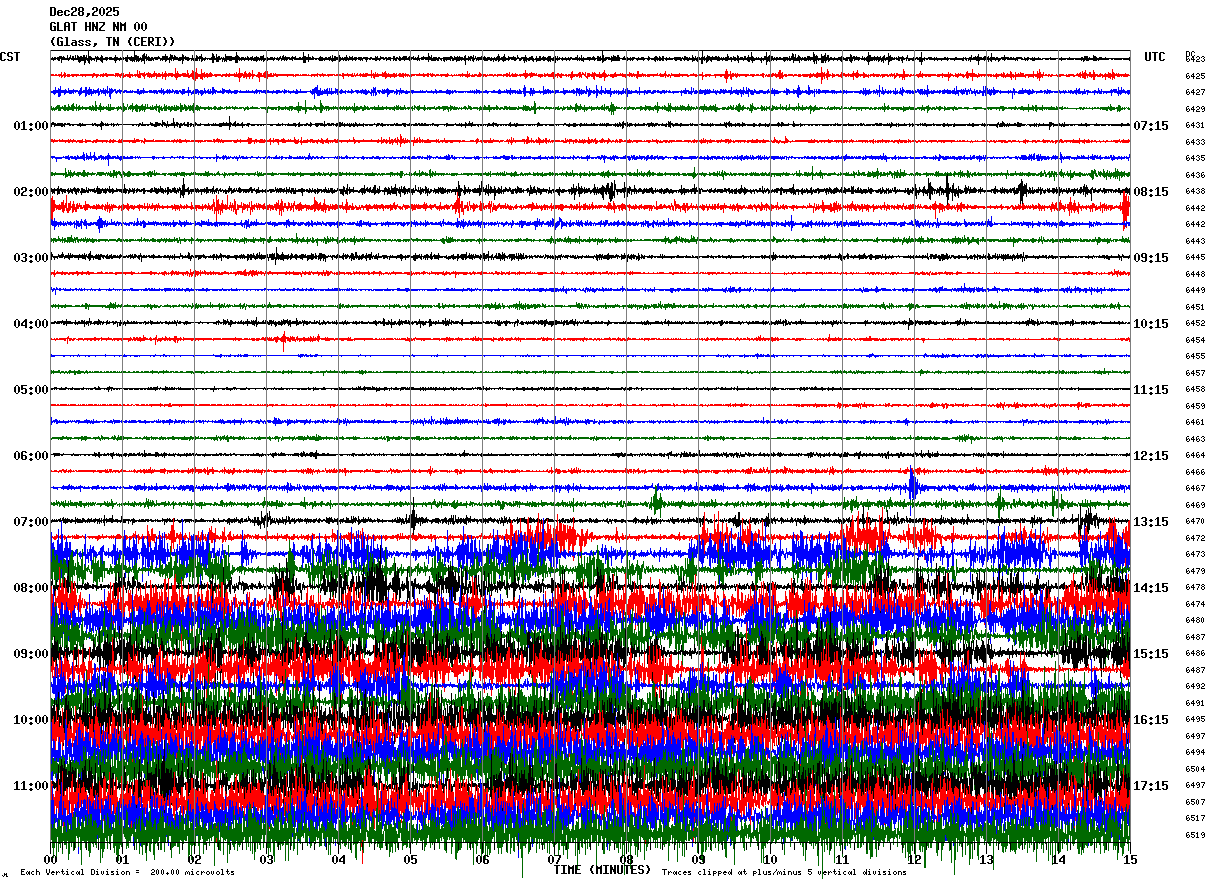Click the date label Dec28,2025
The image size is (1210, 886).
point(84,12)
